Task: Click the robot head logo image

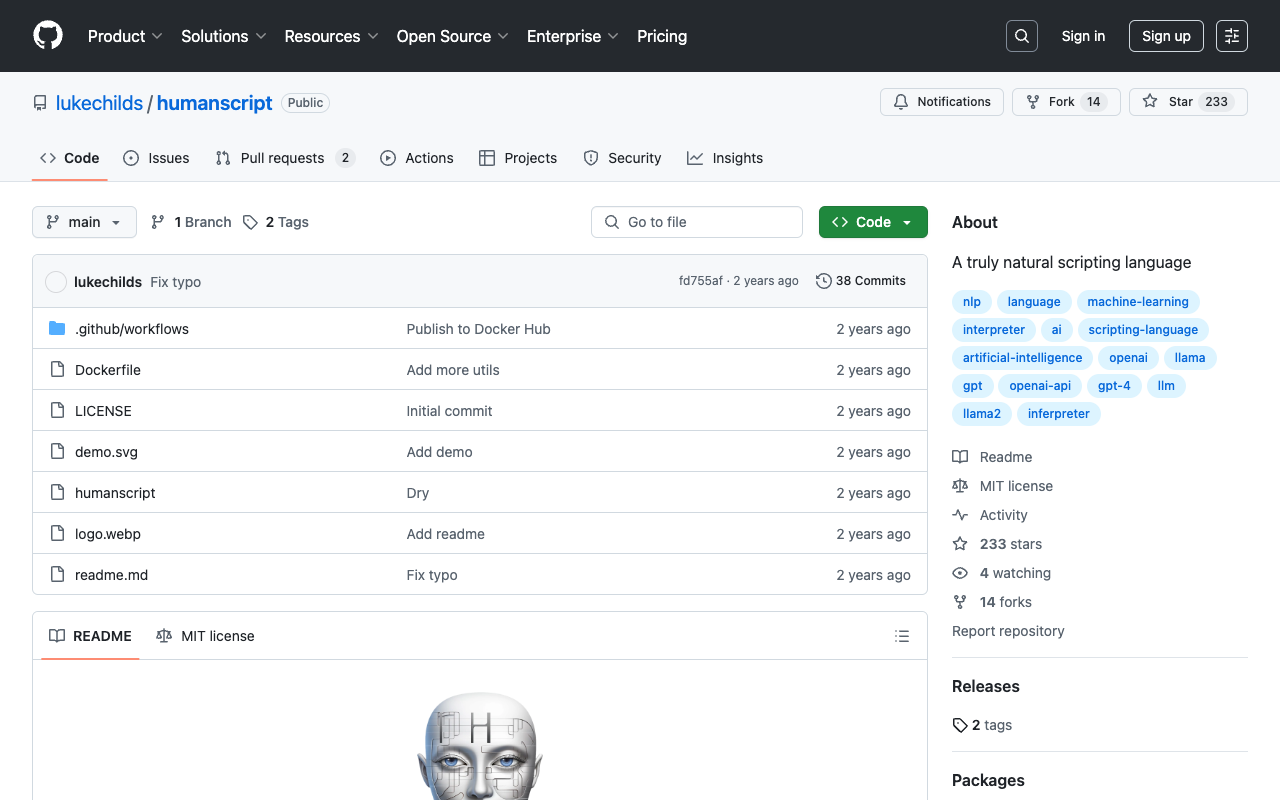Action: [480, 745]
